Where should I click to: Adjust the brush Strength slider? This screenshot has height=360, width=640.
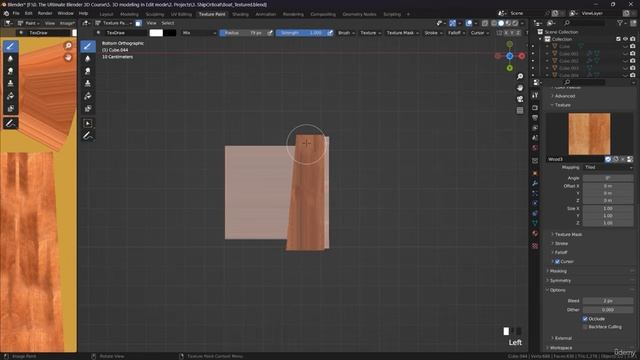coord(301,33)
